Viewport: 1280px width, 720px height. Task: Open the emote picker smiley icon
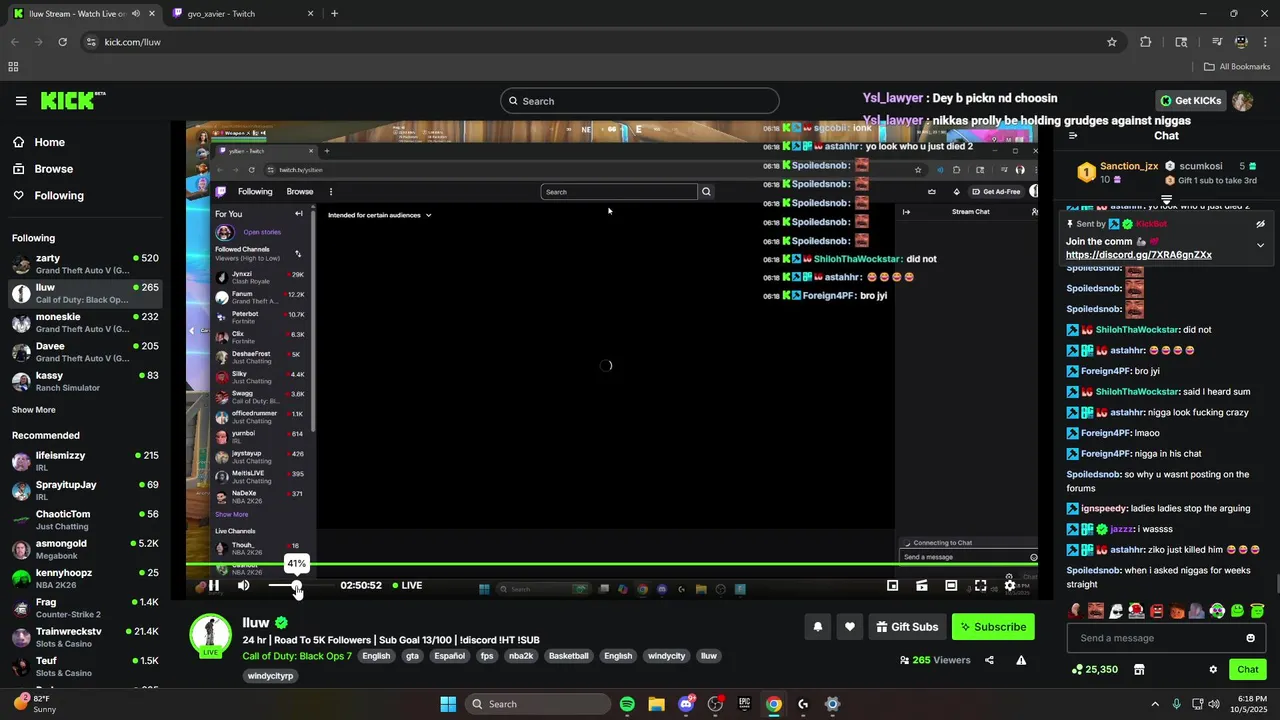(x=1251, y=638)
